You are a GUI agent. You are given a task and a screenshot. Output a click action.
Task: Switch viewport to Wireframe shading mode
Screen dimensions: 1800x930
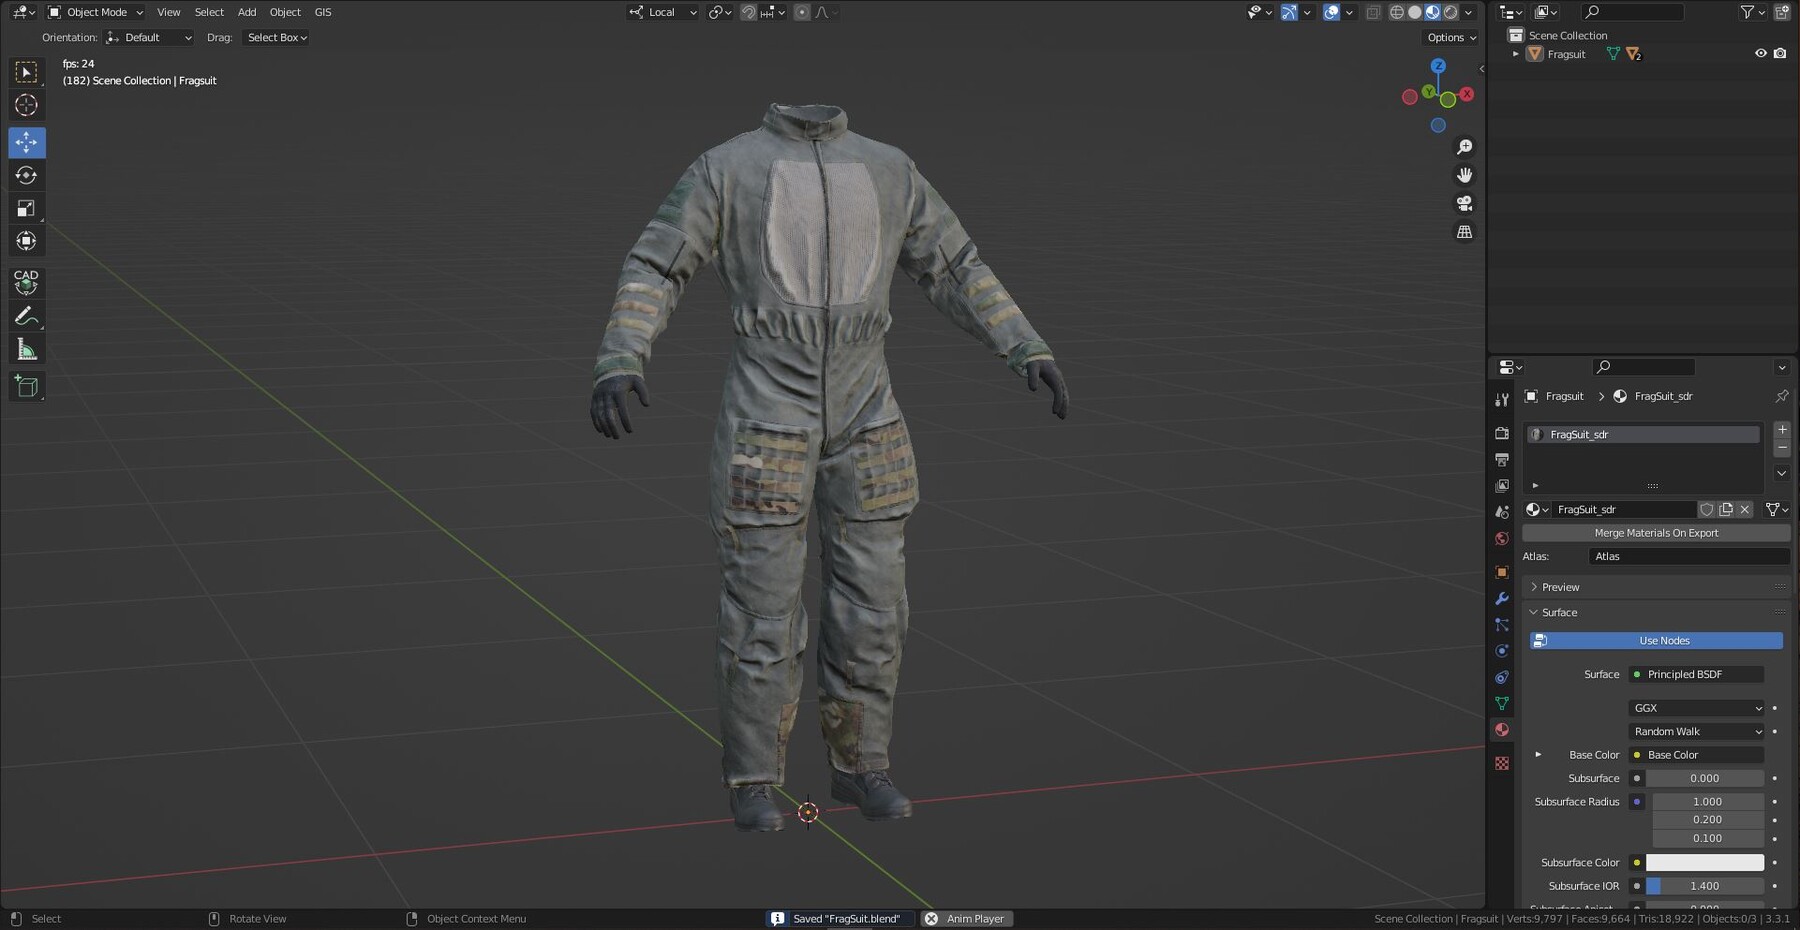(1397, 12)
